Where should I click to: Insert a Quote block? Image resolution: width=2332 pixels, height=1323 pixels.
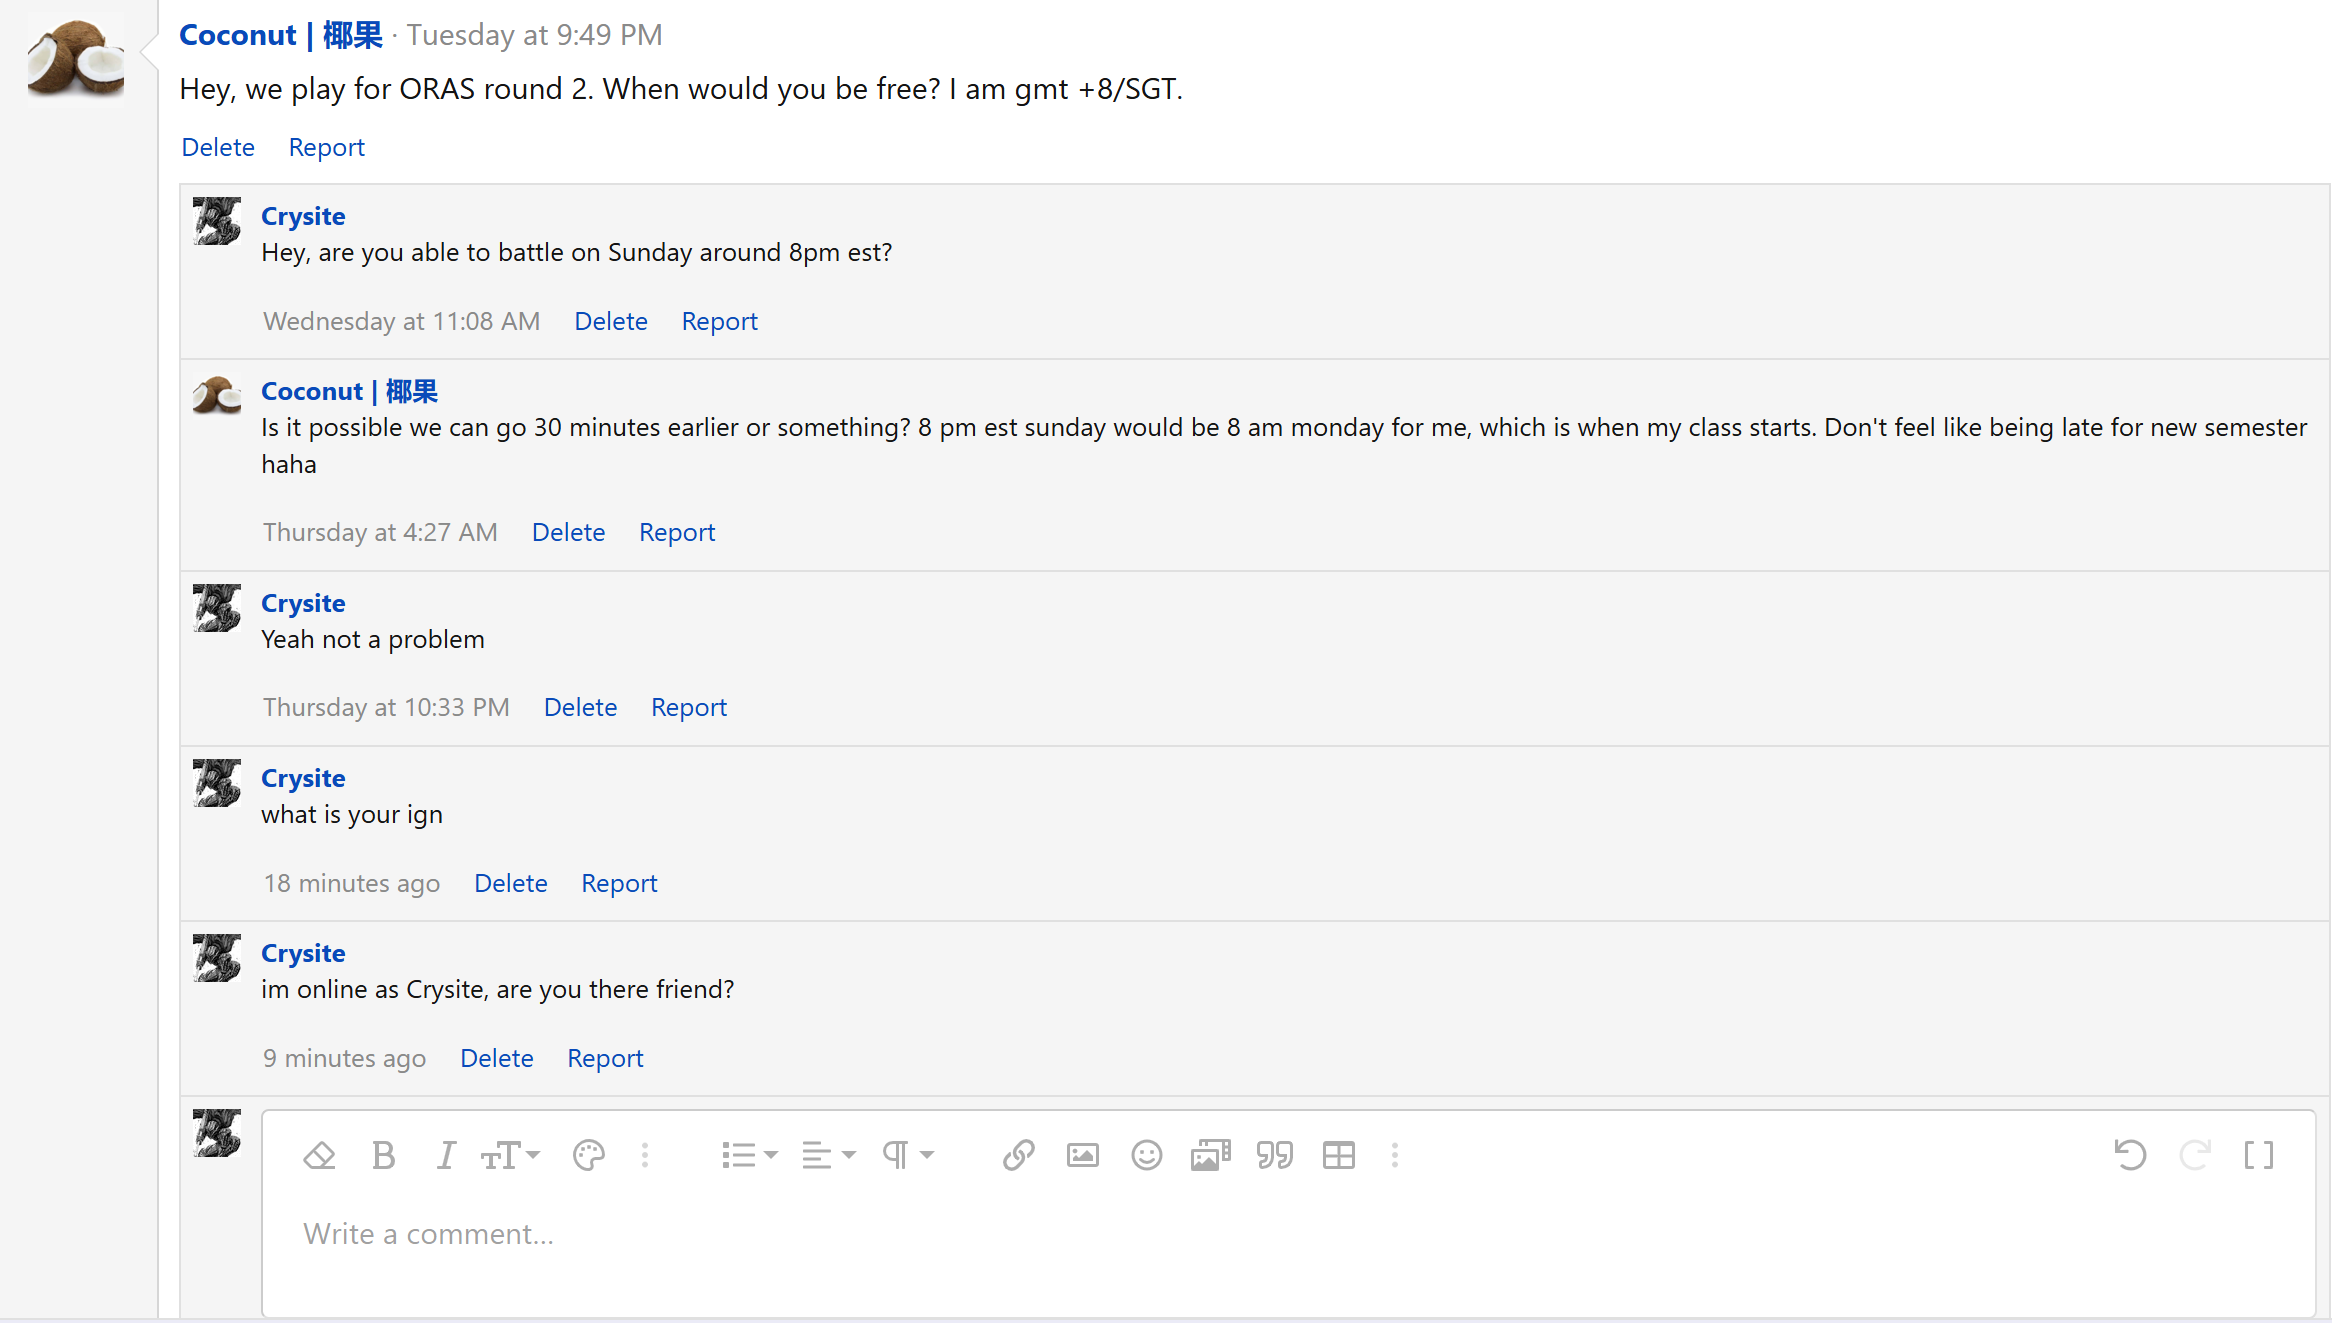tap(1274, 1156)
